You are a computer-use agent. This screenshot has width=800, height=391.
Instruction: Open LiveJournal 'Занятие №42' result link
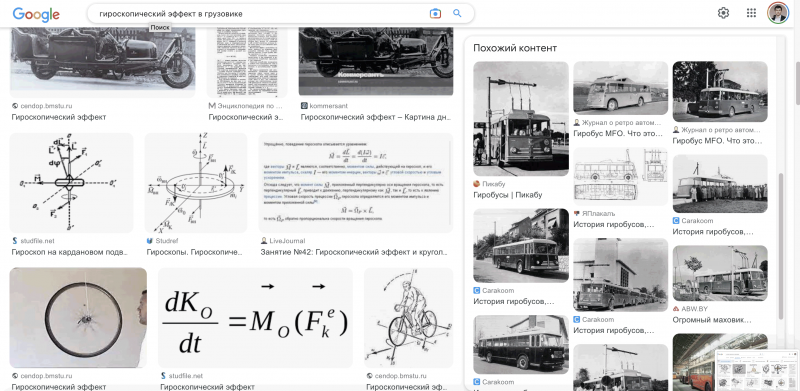(354, 252)
